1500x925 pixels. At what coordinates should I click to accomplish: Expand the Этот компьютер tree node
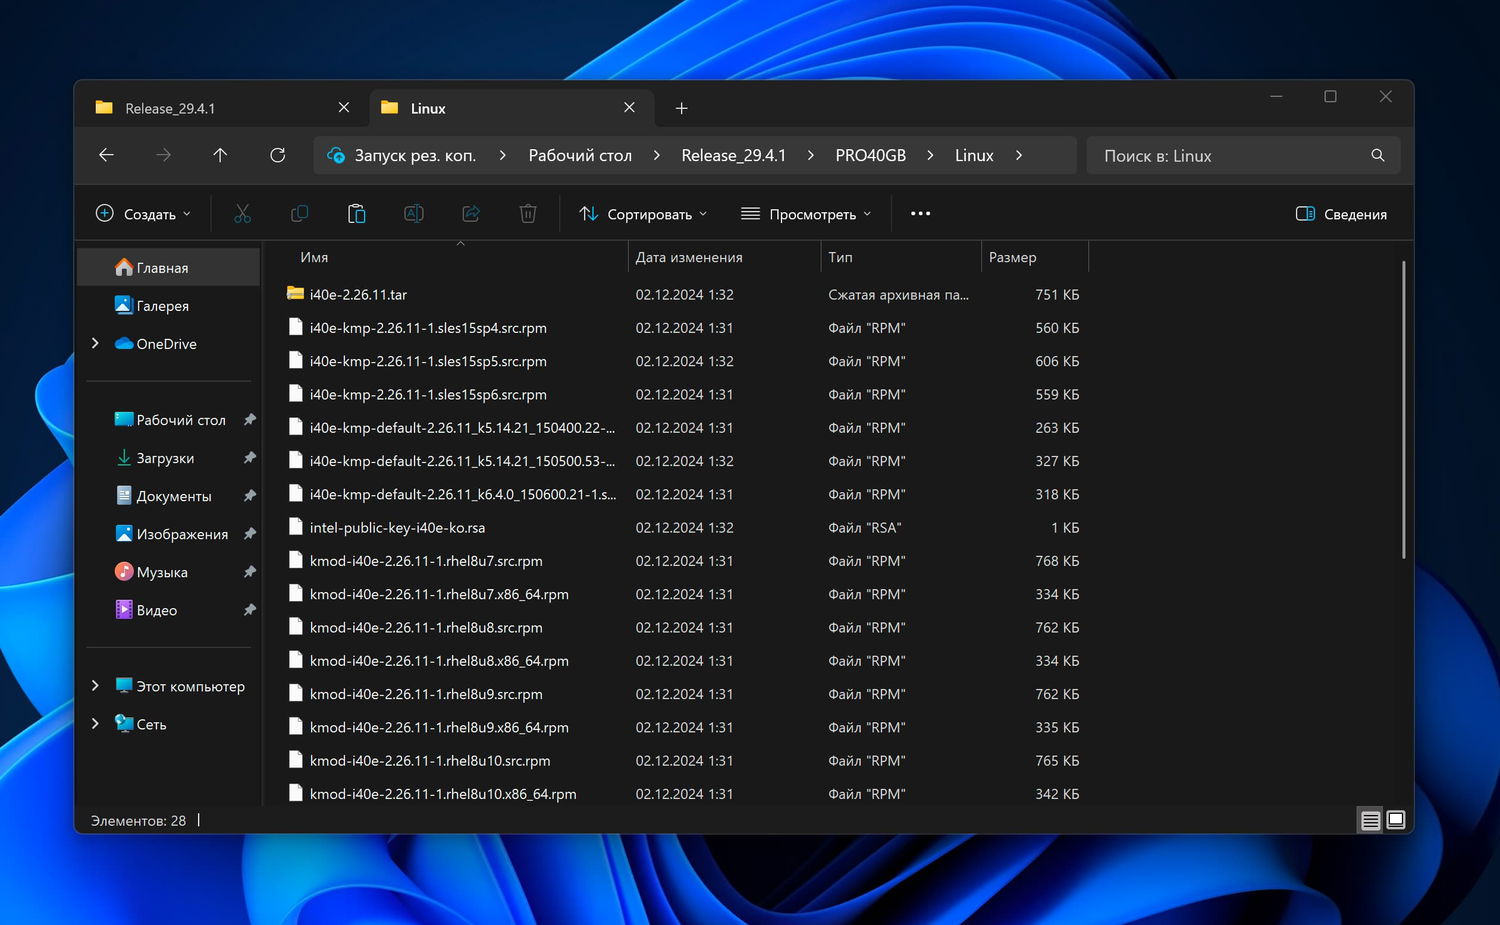point(95,686)
